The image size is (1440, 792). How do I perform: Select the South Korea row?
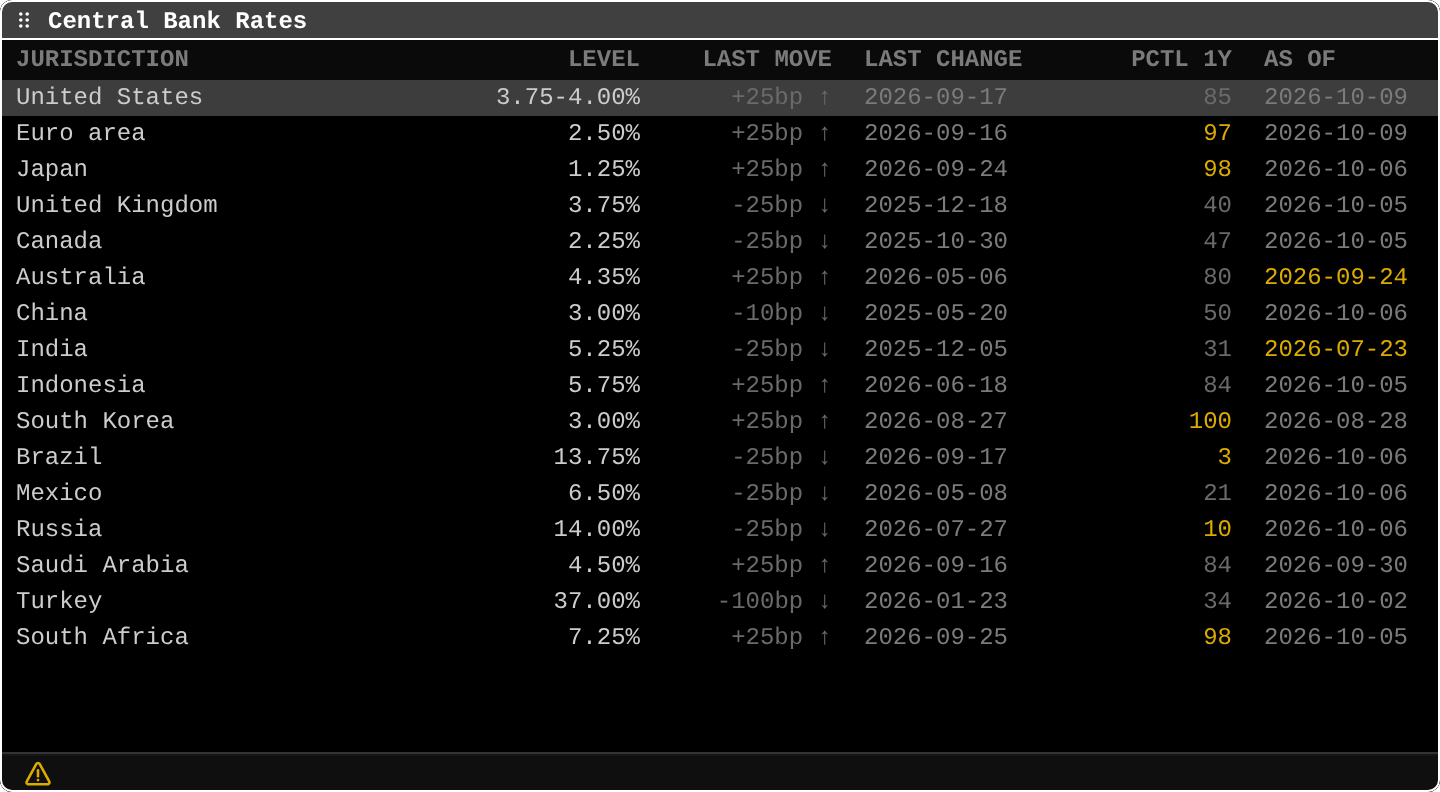(720, 421)
